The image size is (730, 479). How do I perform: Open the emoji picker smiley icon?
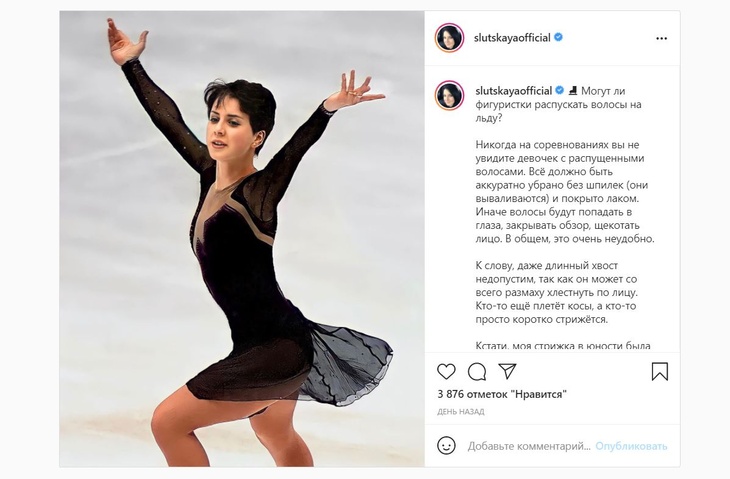click(x=446, y=445)
